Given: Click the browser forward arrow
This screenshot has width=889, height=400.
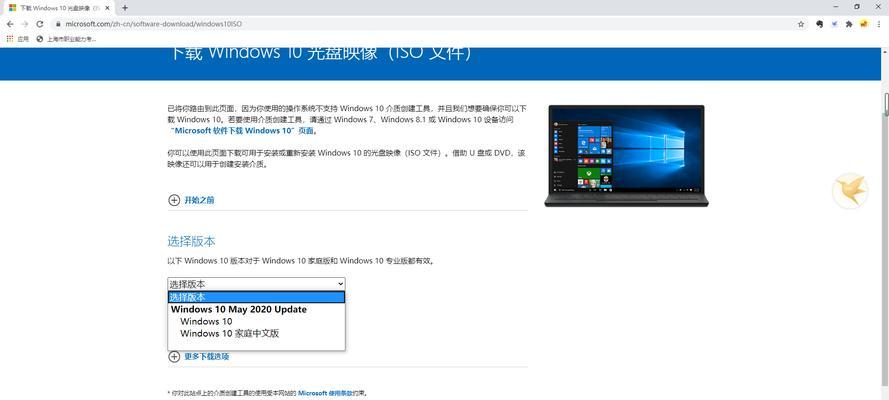Looking at the screenshot, I should (24, 24).
